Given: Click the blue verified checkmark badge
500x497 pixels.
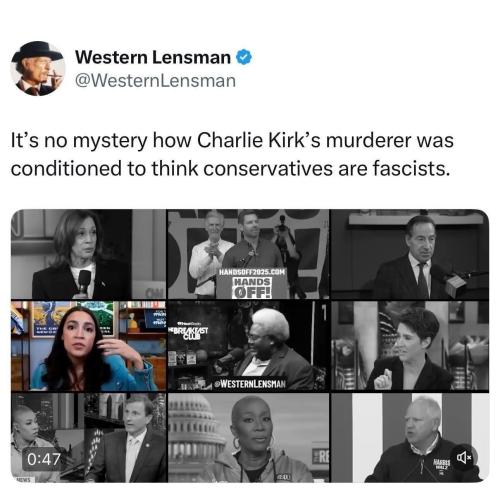Looking at the screenshot, I should 244,57.
